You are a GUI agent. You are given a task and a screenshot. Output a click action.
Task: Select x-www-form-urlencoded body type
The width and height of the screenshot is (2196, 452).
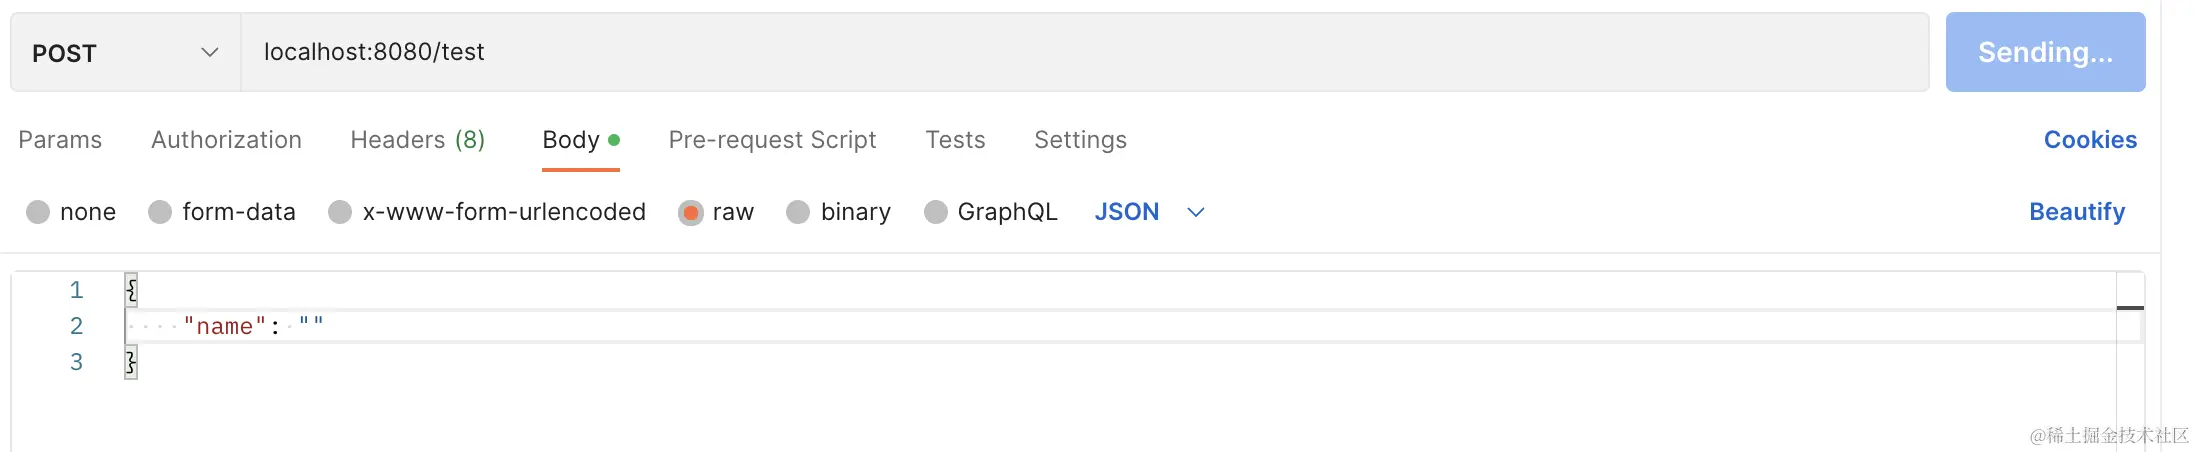pyautogui.click(x=341, y=212)
